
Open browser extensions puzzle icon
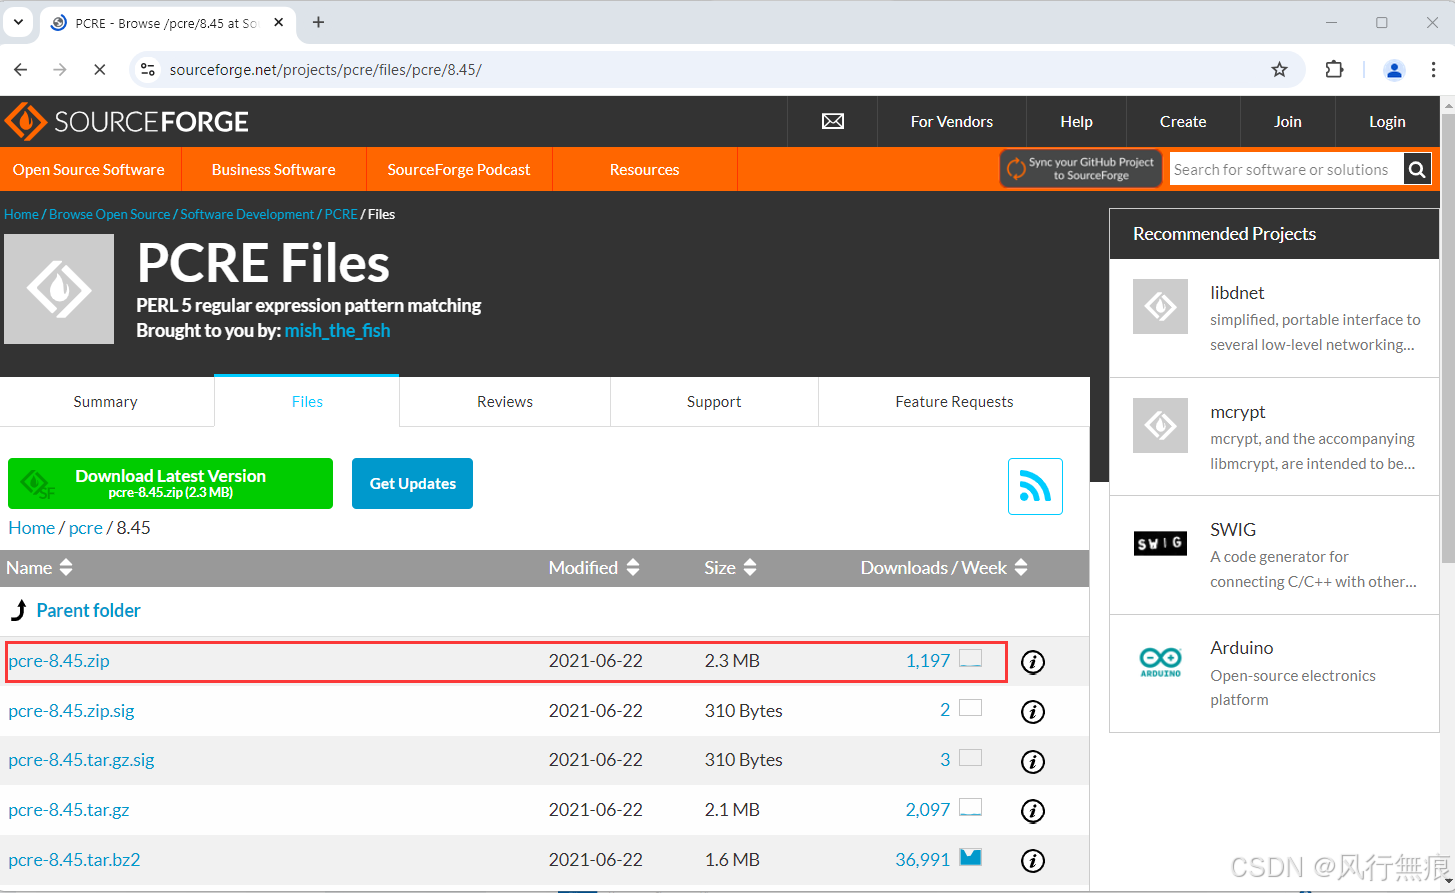pyautogui.click(x=1334, y=69)
